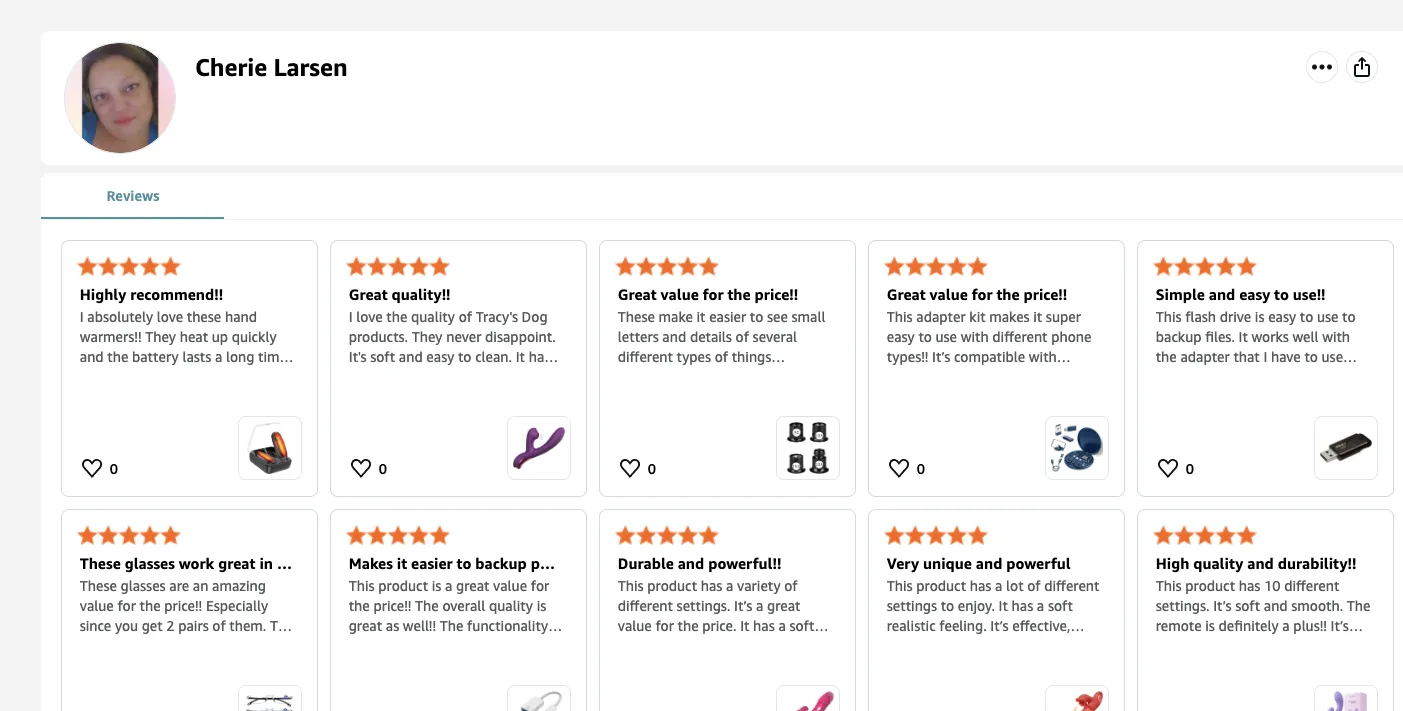Image resolution: width=1403 pixels, height=711 pixels.
Task: Open flash drive product thumbnail
Action: pyautogui.click(x=1346, y=448)
